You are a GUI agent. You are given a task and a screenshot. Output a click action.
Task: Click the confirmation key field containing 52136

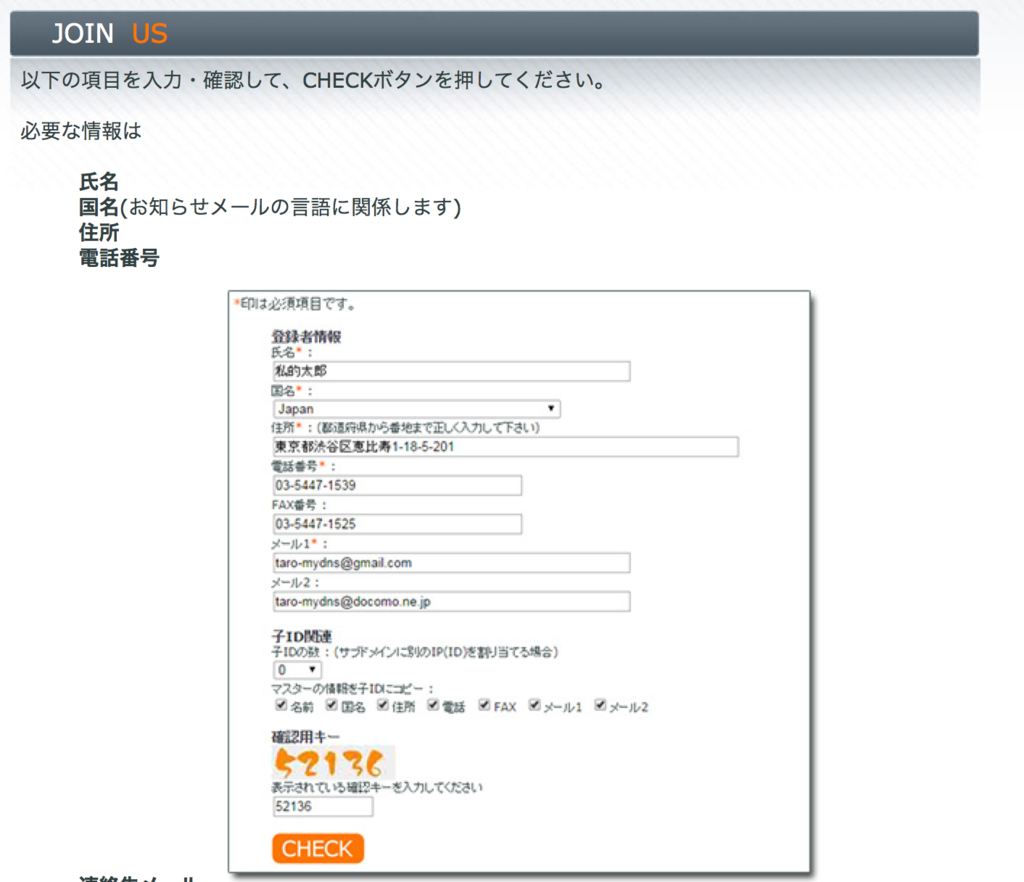(323, 806)
